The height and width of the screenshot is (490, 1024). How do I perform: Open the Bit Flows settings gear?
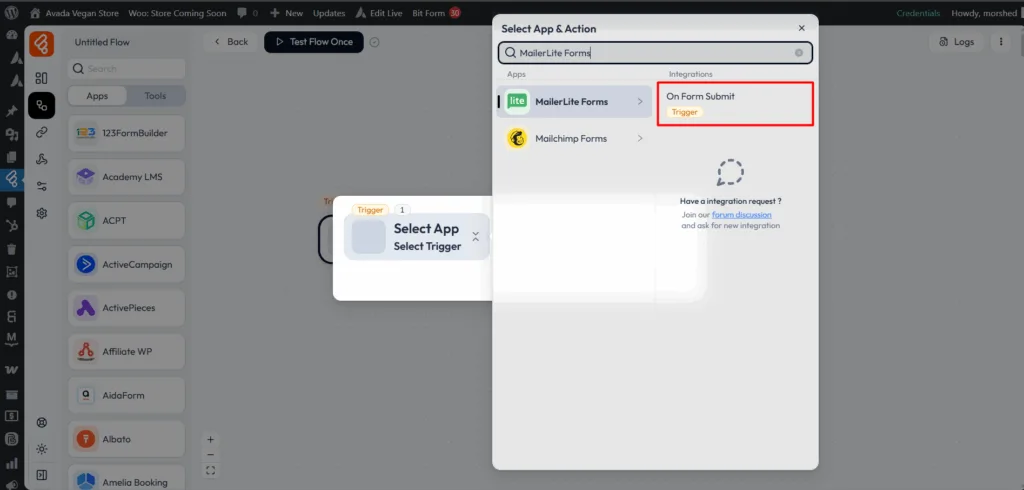click(42, 213)
